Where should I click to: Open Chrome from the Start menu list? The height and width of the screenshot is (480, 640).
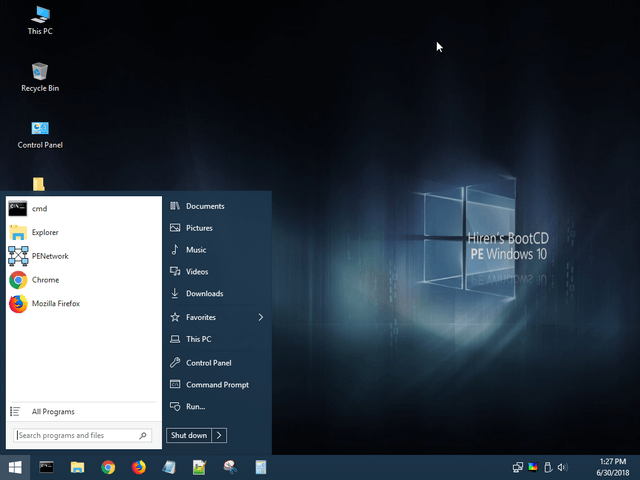(x=44, y=280)
